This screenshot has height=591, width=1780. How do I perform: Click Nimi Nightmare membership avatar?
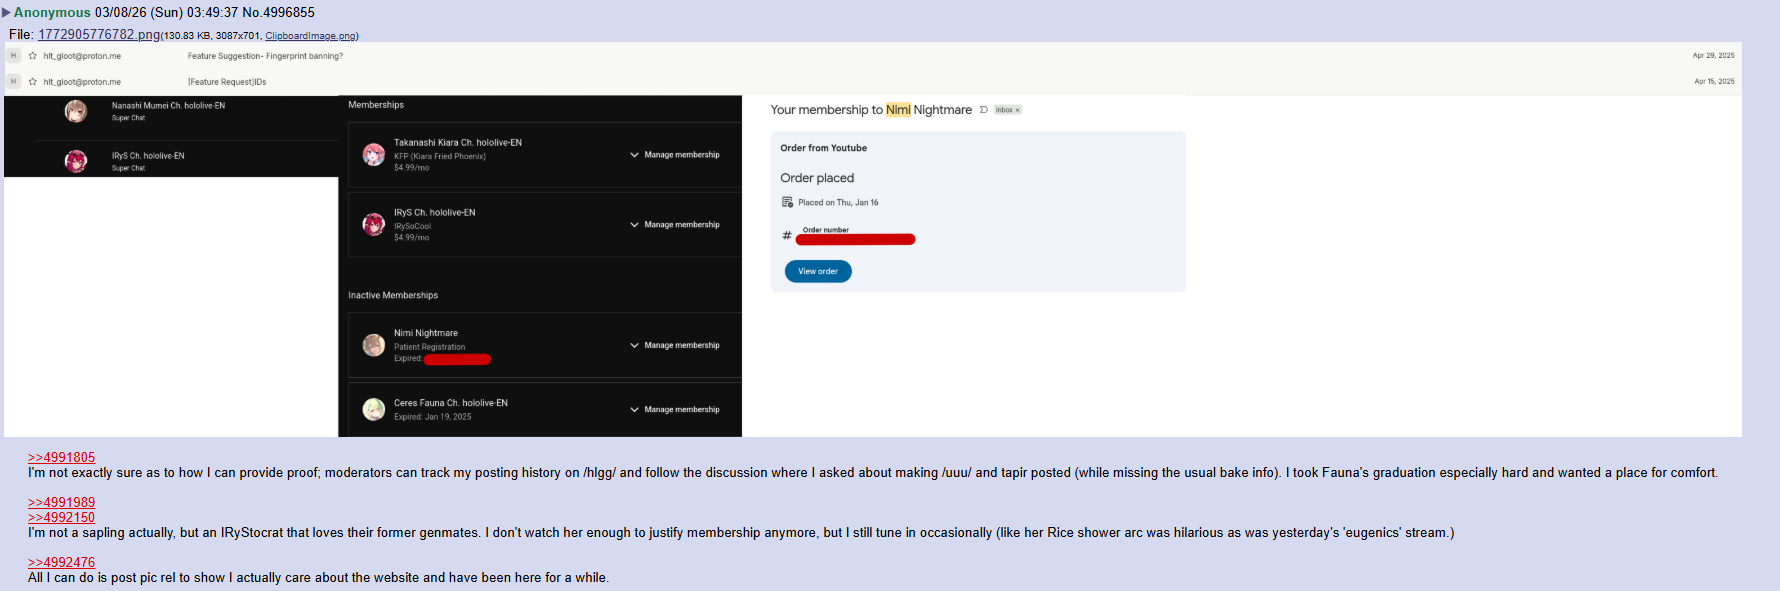coord(374,345)
